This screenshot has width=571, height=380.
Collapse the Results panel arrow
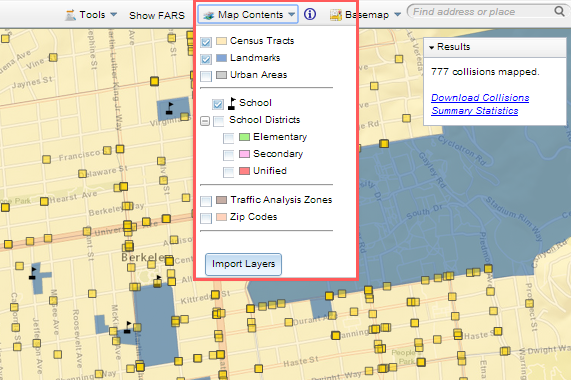pos(432,47)
